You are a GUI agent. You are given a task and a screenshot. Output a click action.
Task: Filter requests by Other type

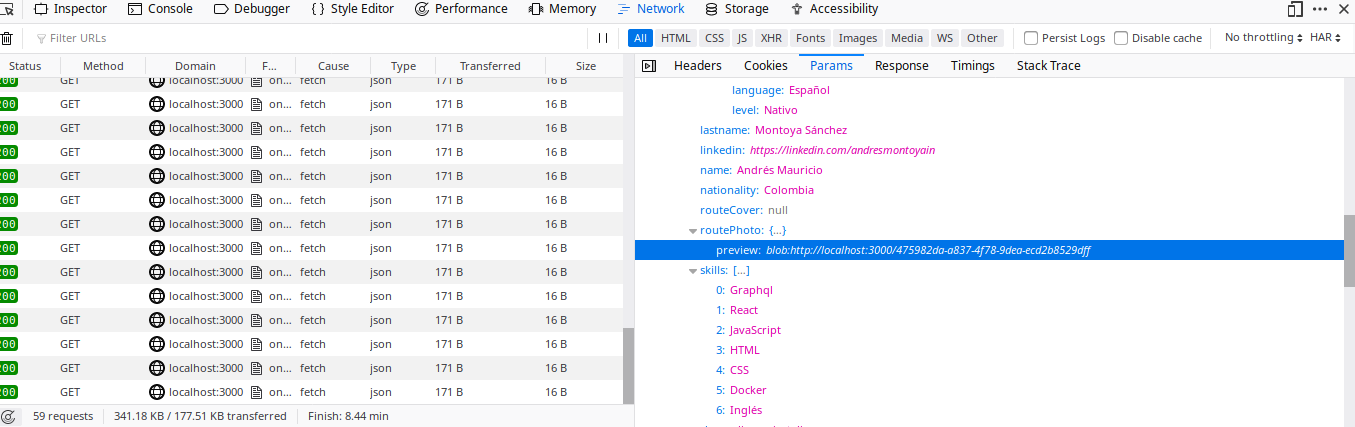982,38
